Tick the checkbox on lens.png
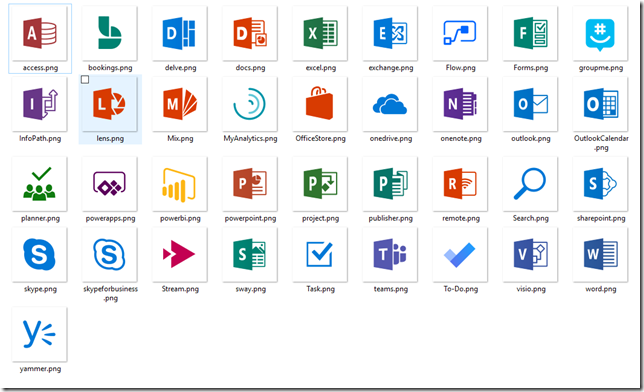 [85, 80]
